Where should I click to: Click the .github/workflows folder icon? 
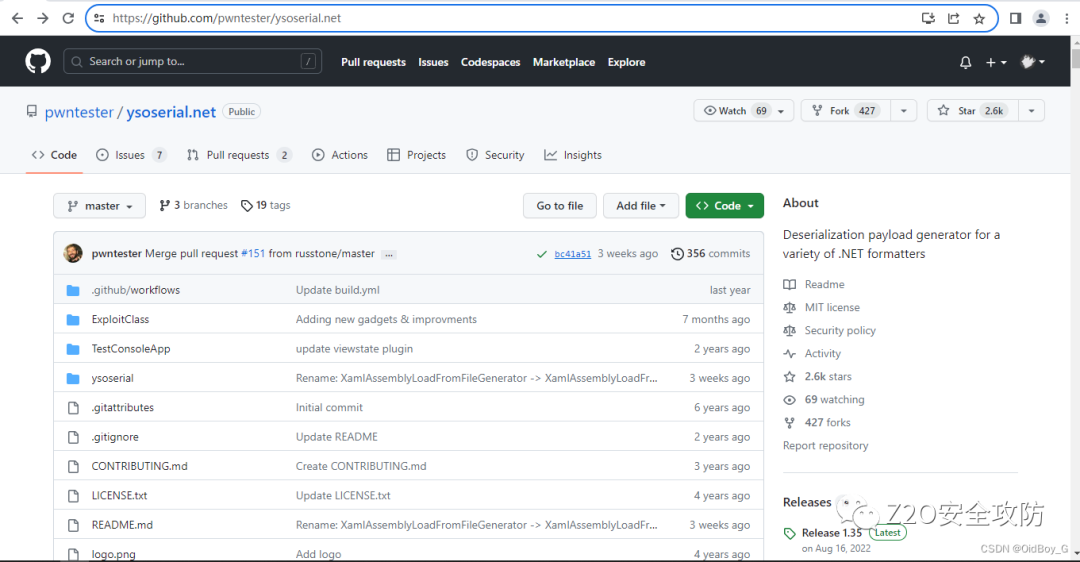click(73, 290)
